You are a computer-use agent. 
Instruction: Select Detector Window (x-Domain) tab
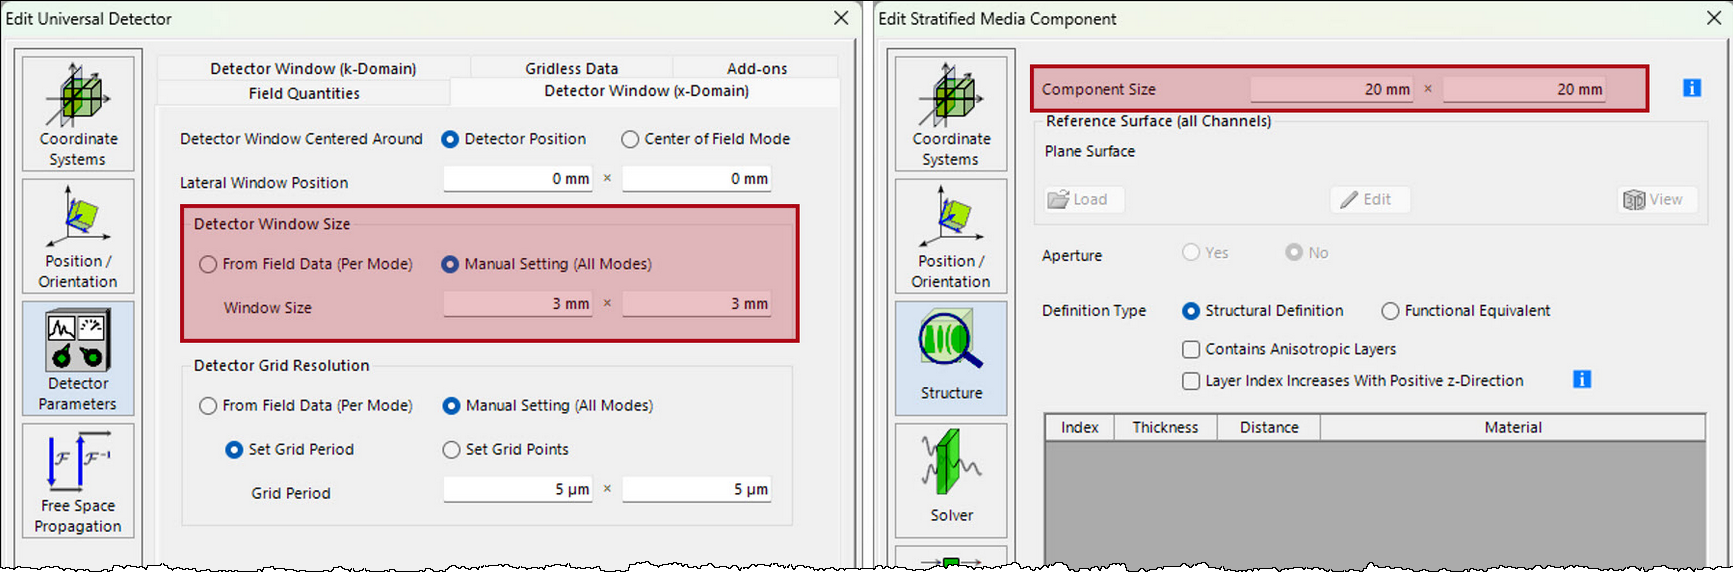tap(646, 91)
